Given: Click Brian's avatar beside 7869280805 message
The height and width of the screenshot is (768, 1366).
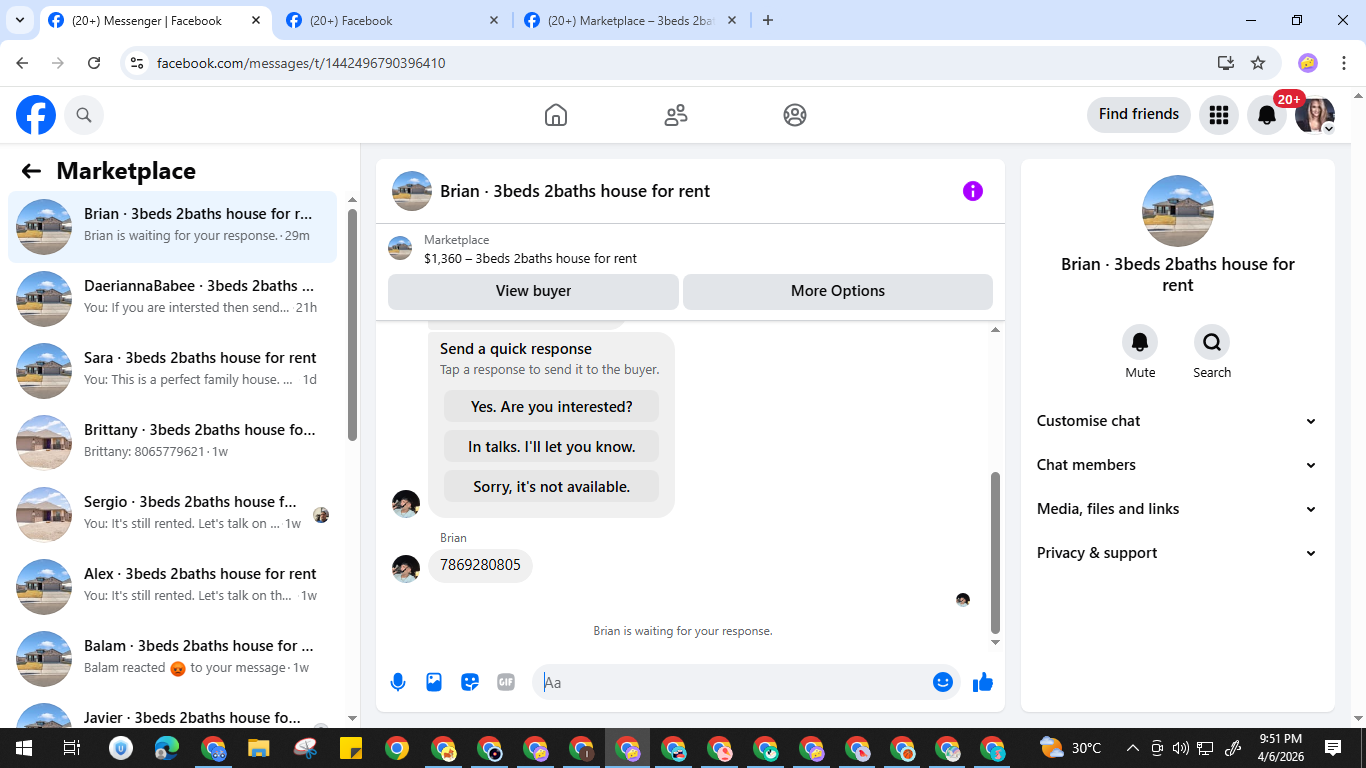Looking at the screenshot, I should [x=406, y=569].
